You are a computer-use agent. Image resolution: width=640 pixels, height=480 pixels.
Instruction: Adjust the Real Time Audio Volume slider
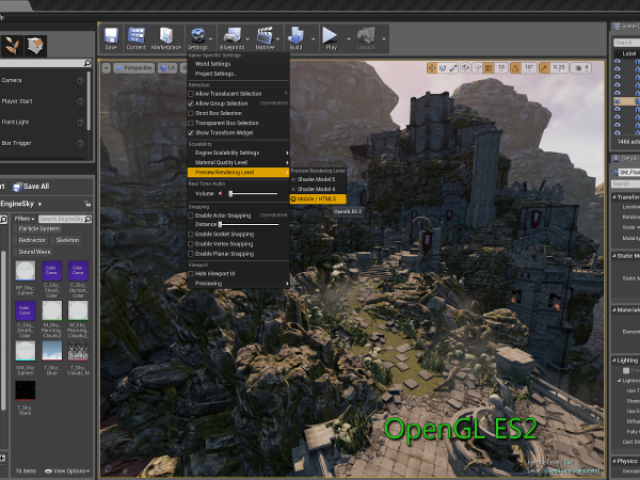253,194
